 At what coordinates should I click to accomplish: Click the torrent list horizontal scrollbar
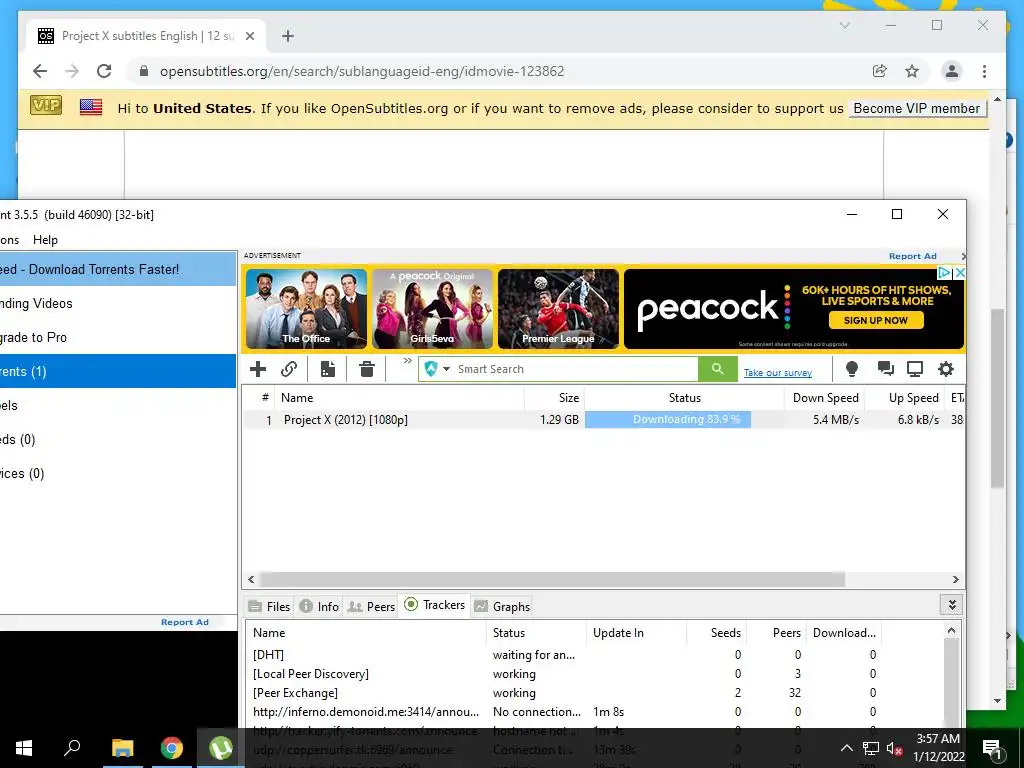552,579
